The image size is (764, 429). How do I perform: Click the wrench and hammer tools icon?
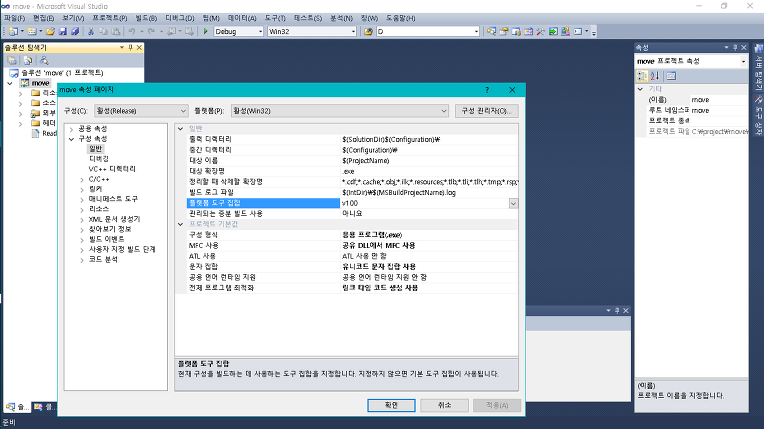click(x=540, y=31)
